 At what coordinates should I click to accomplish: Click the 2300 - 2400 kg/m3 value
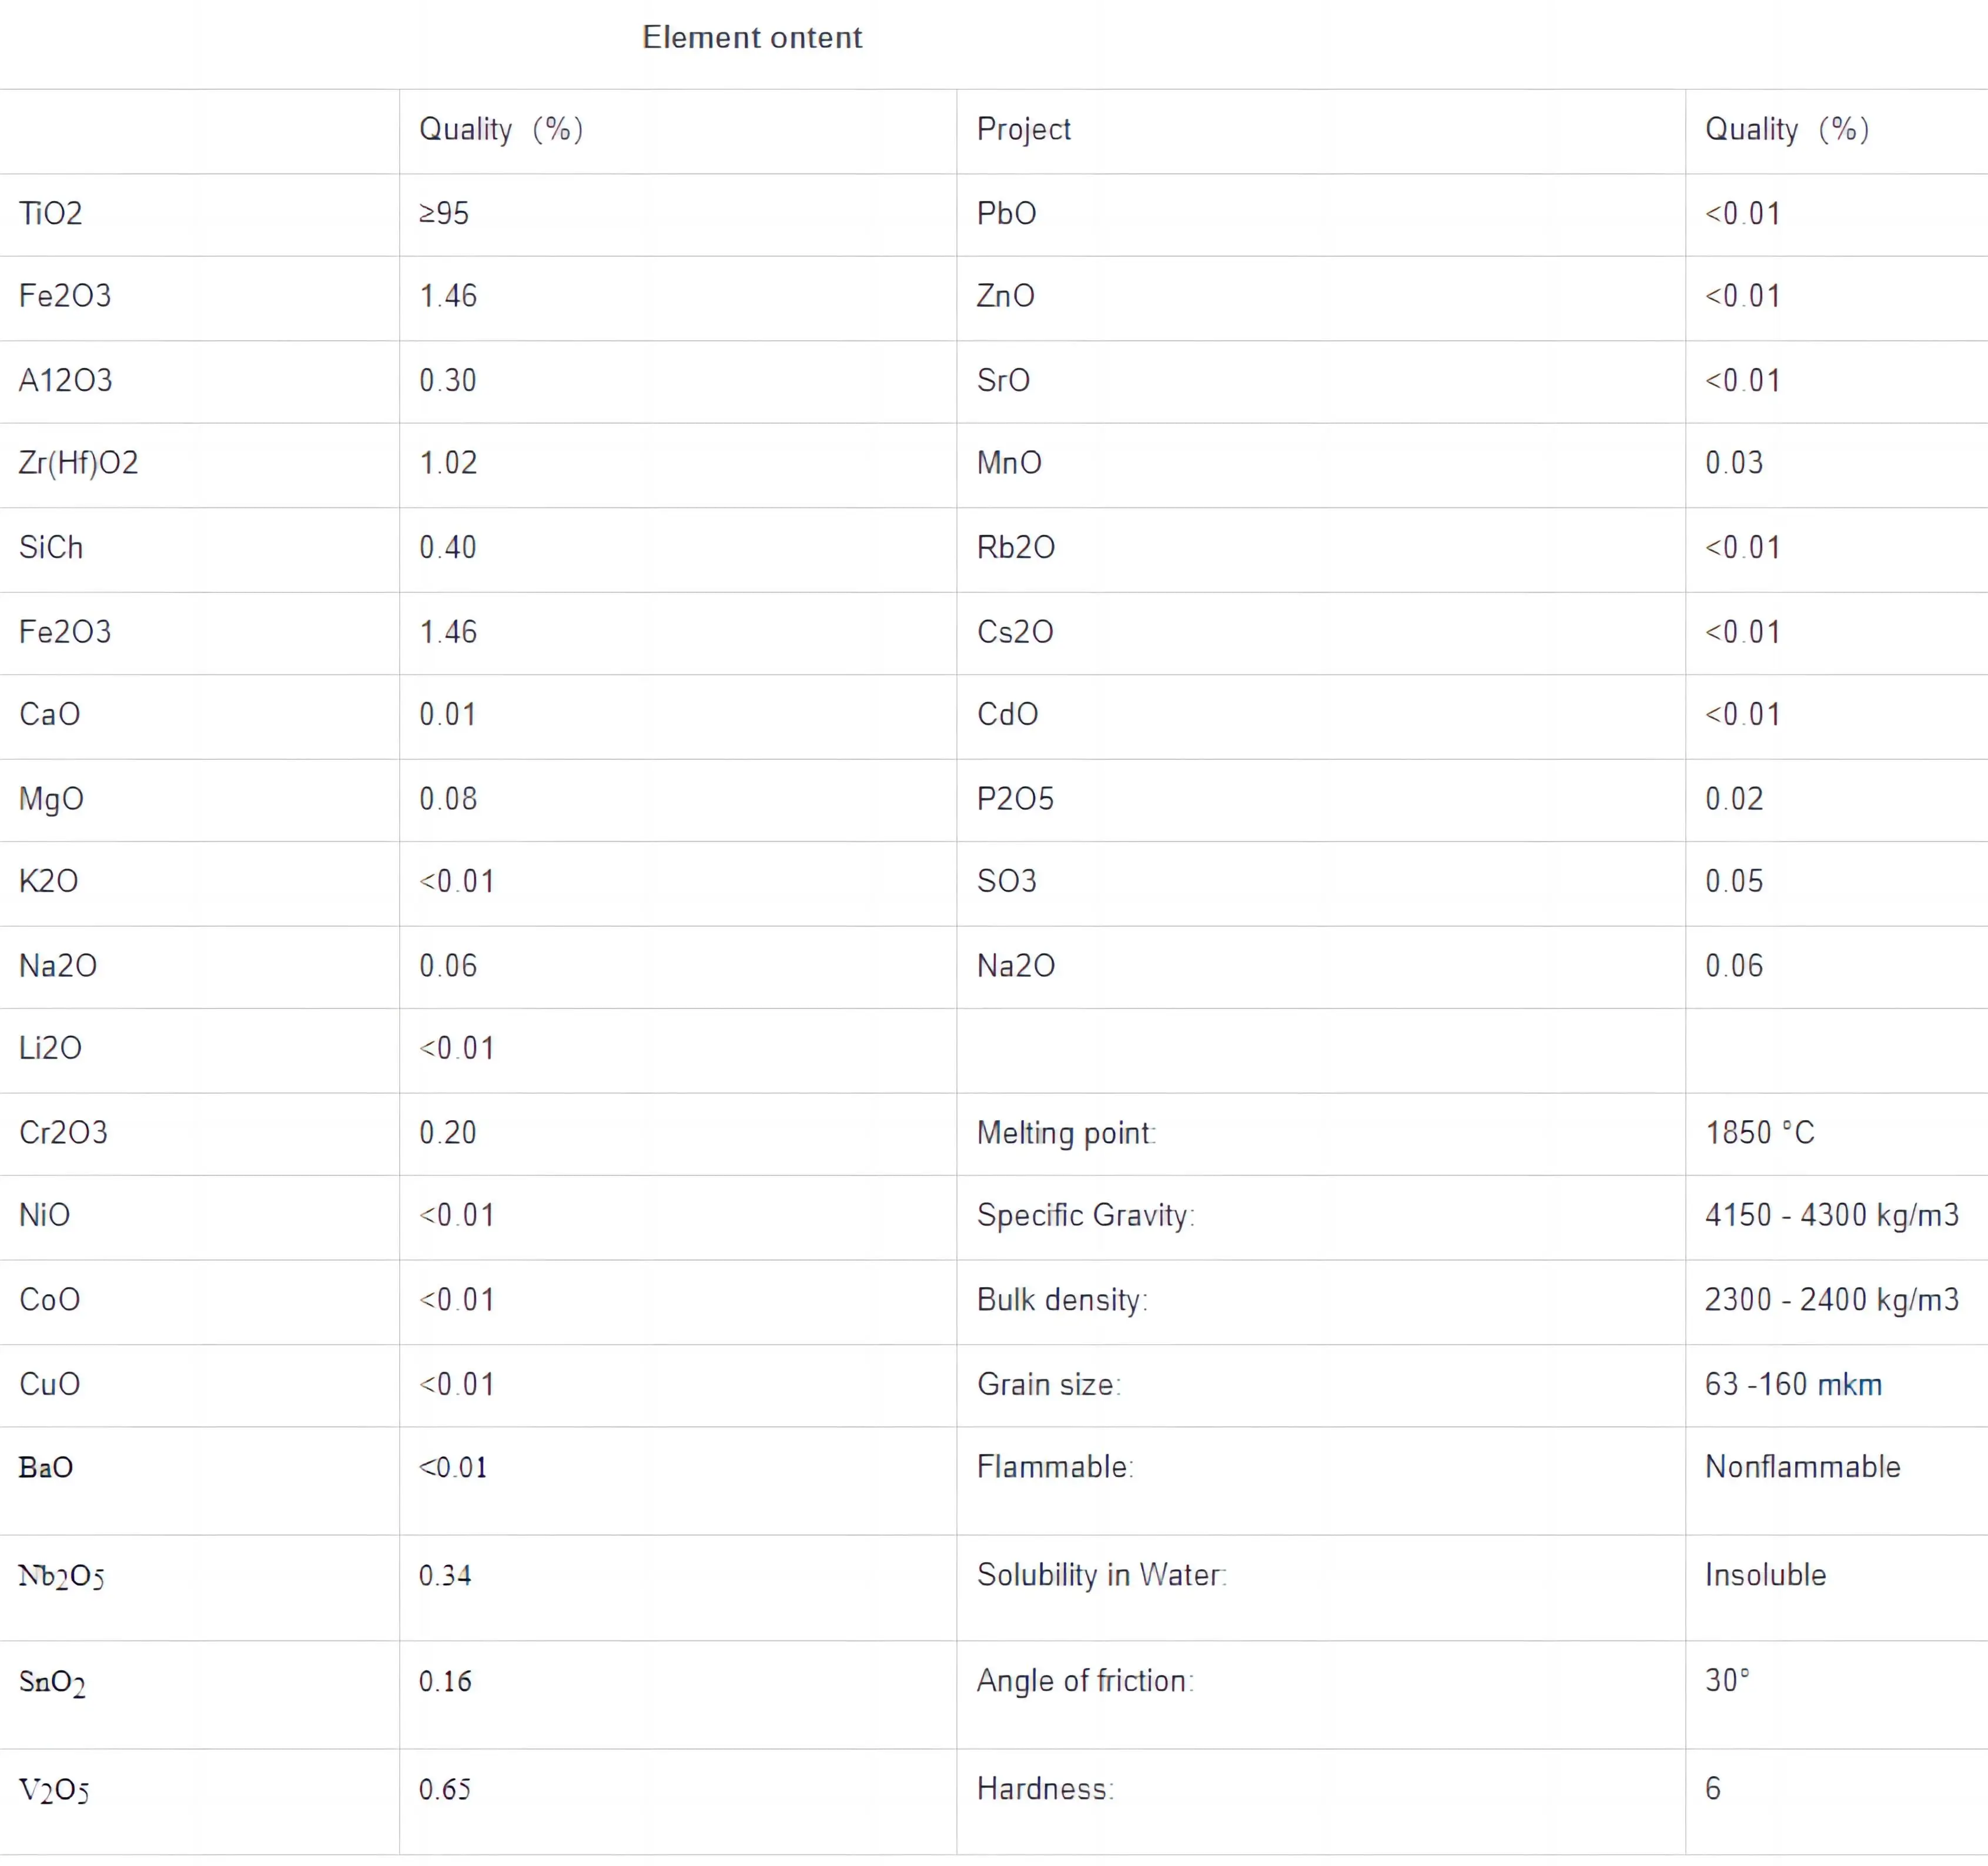click(x=1831, y=1299)
